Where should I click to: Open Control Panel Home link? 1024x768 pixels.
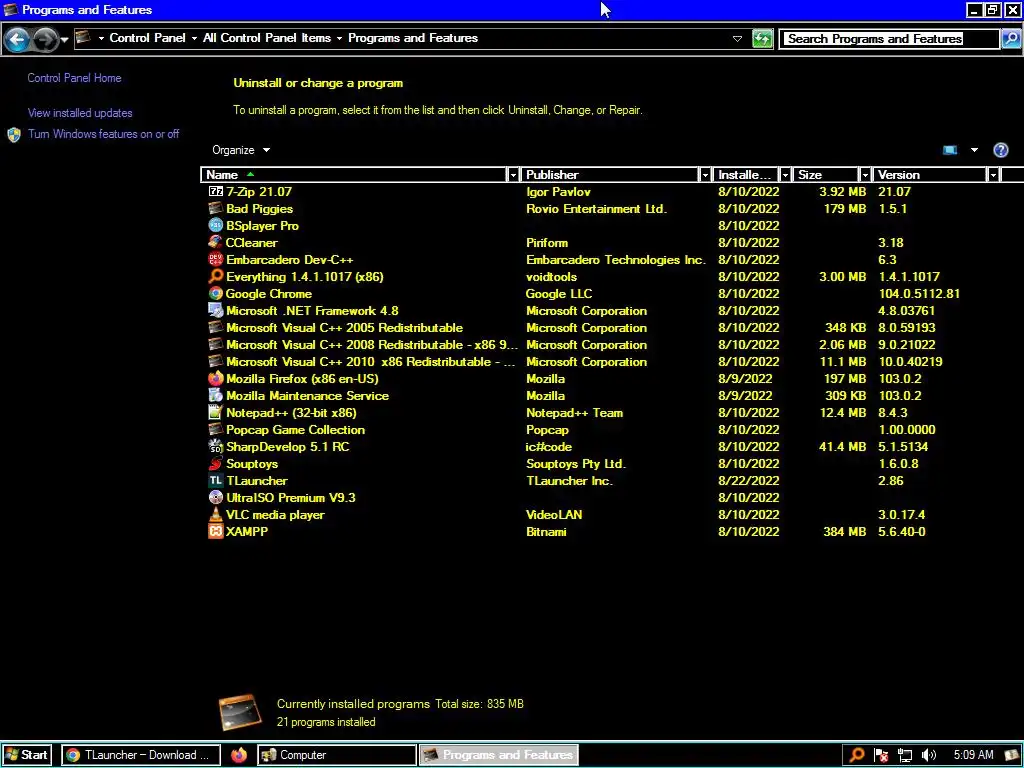coord(74,78)
